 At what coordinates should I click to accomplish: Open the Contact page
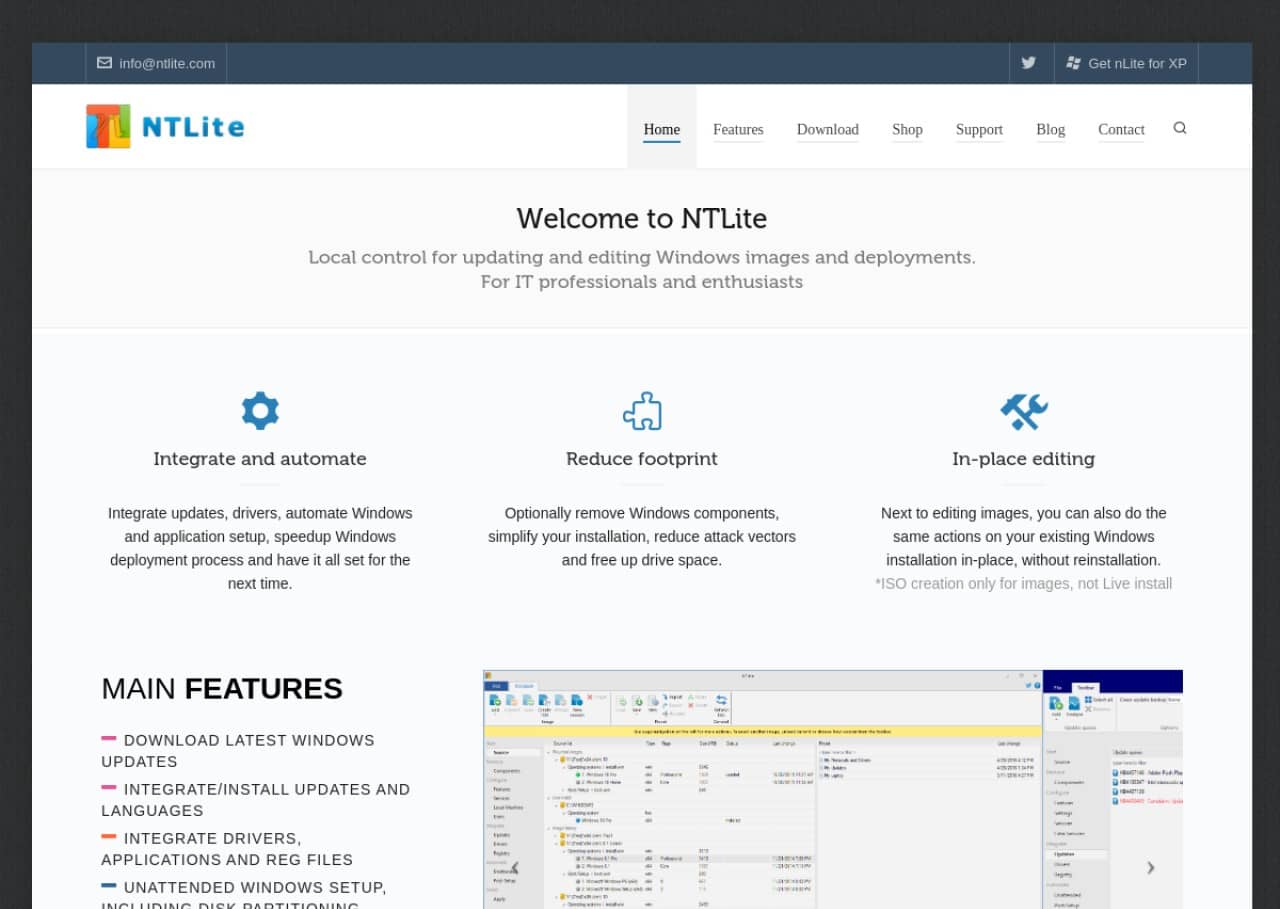coord(1122,129)
